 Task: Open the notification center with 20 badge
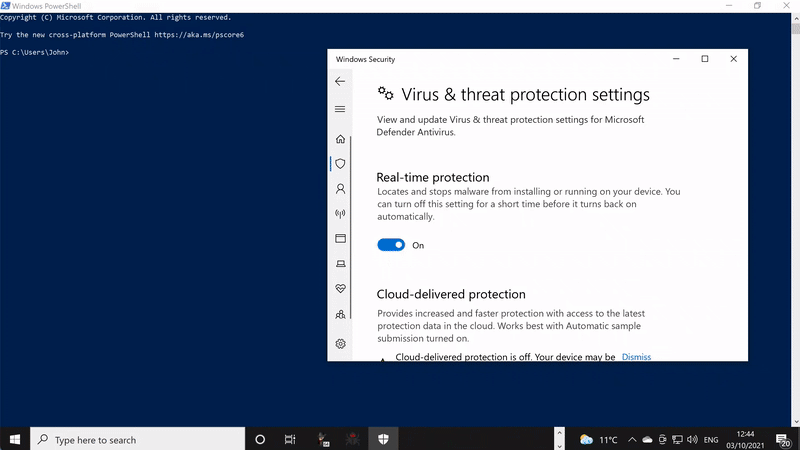pyautogui.click(x=782, y=439)
